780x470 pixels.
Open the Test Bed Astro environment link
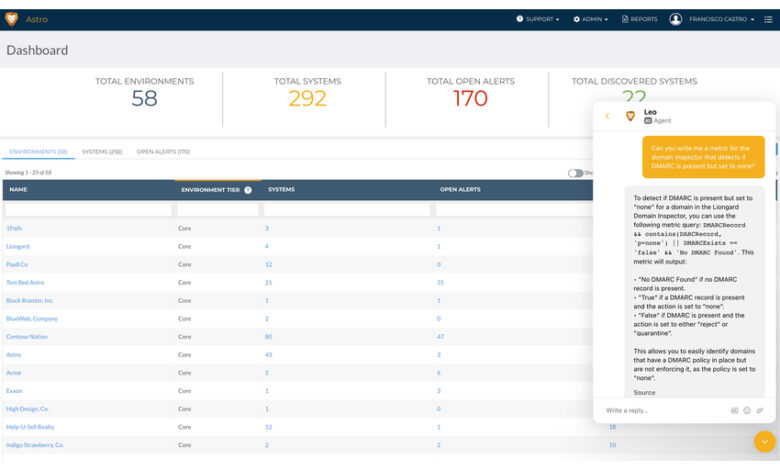[x=25, y=282]
